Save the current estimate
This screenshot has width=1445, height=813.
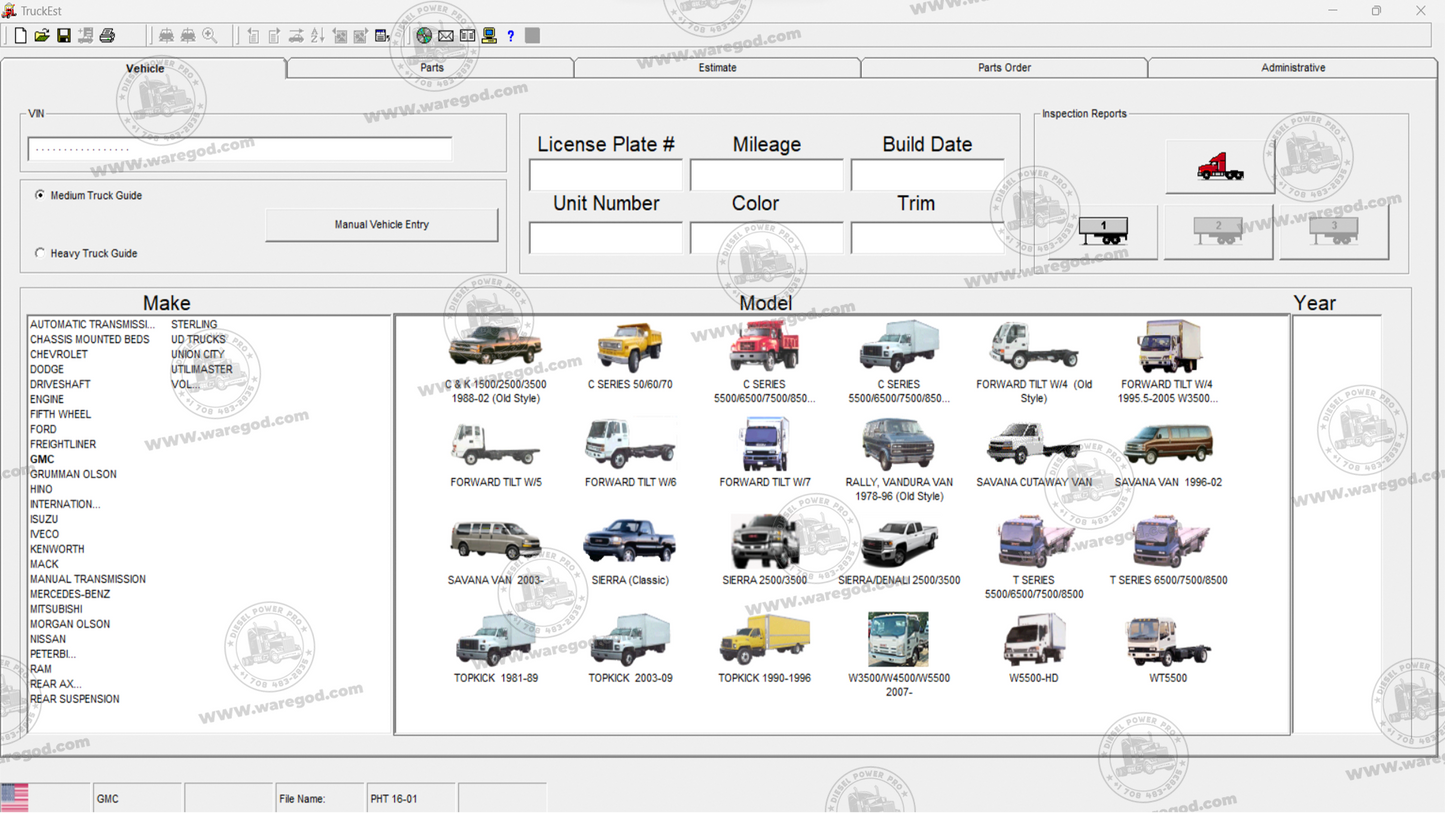(x=64, y=35)
